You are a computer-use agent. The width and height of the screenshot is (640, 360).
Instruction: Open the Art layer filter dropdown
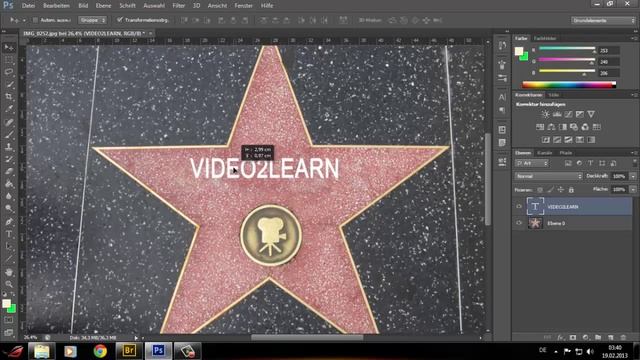pyautogui.click(x=532, y=163)
